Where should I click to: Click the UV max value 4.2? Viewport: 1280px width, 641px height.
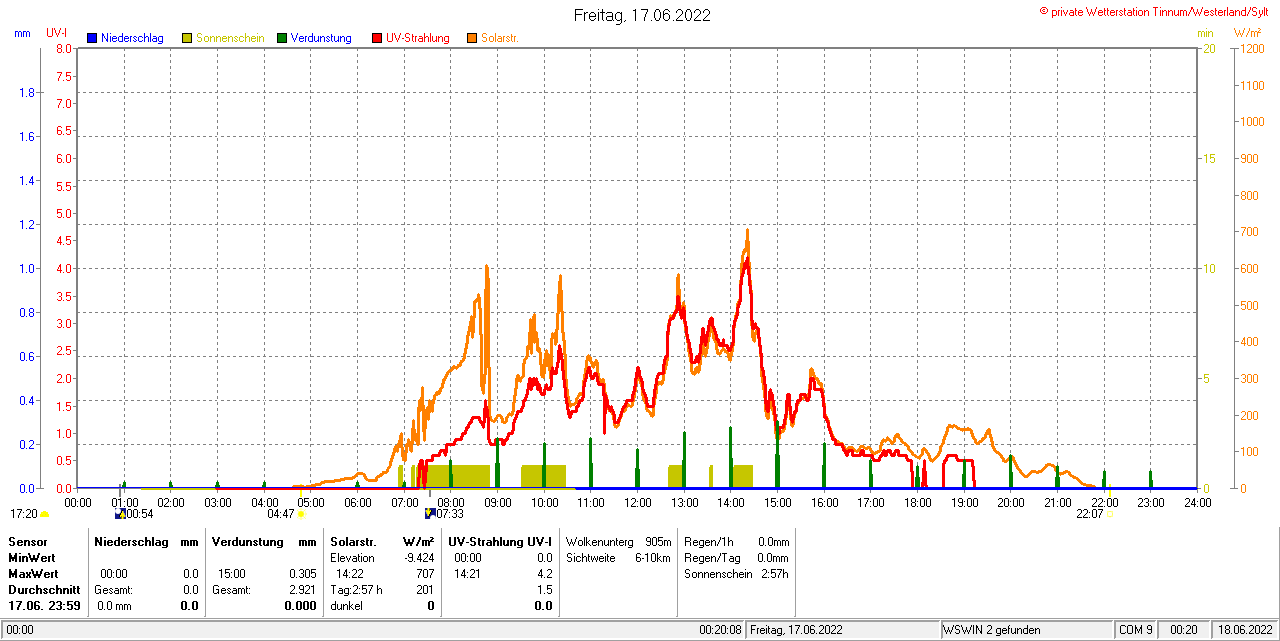click(x=544, y=573)
